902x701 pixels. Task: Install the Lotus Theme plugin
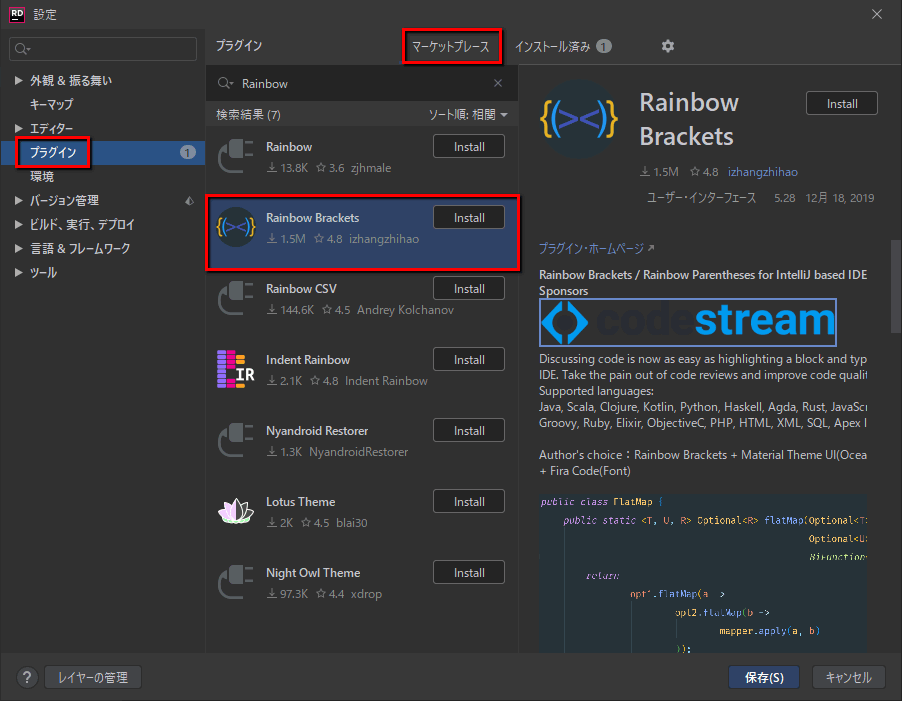click(x=469, y=501)
